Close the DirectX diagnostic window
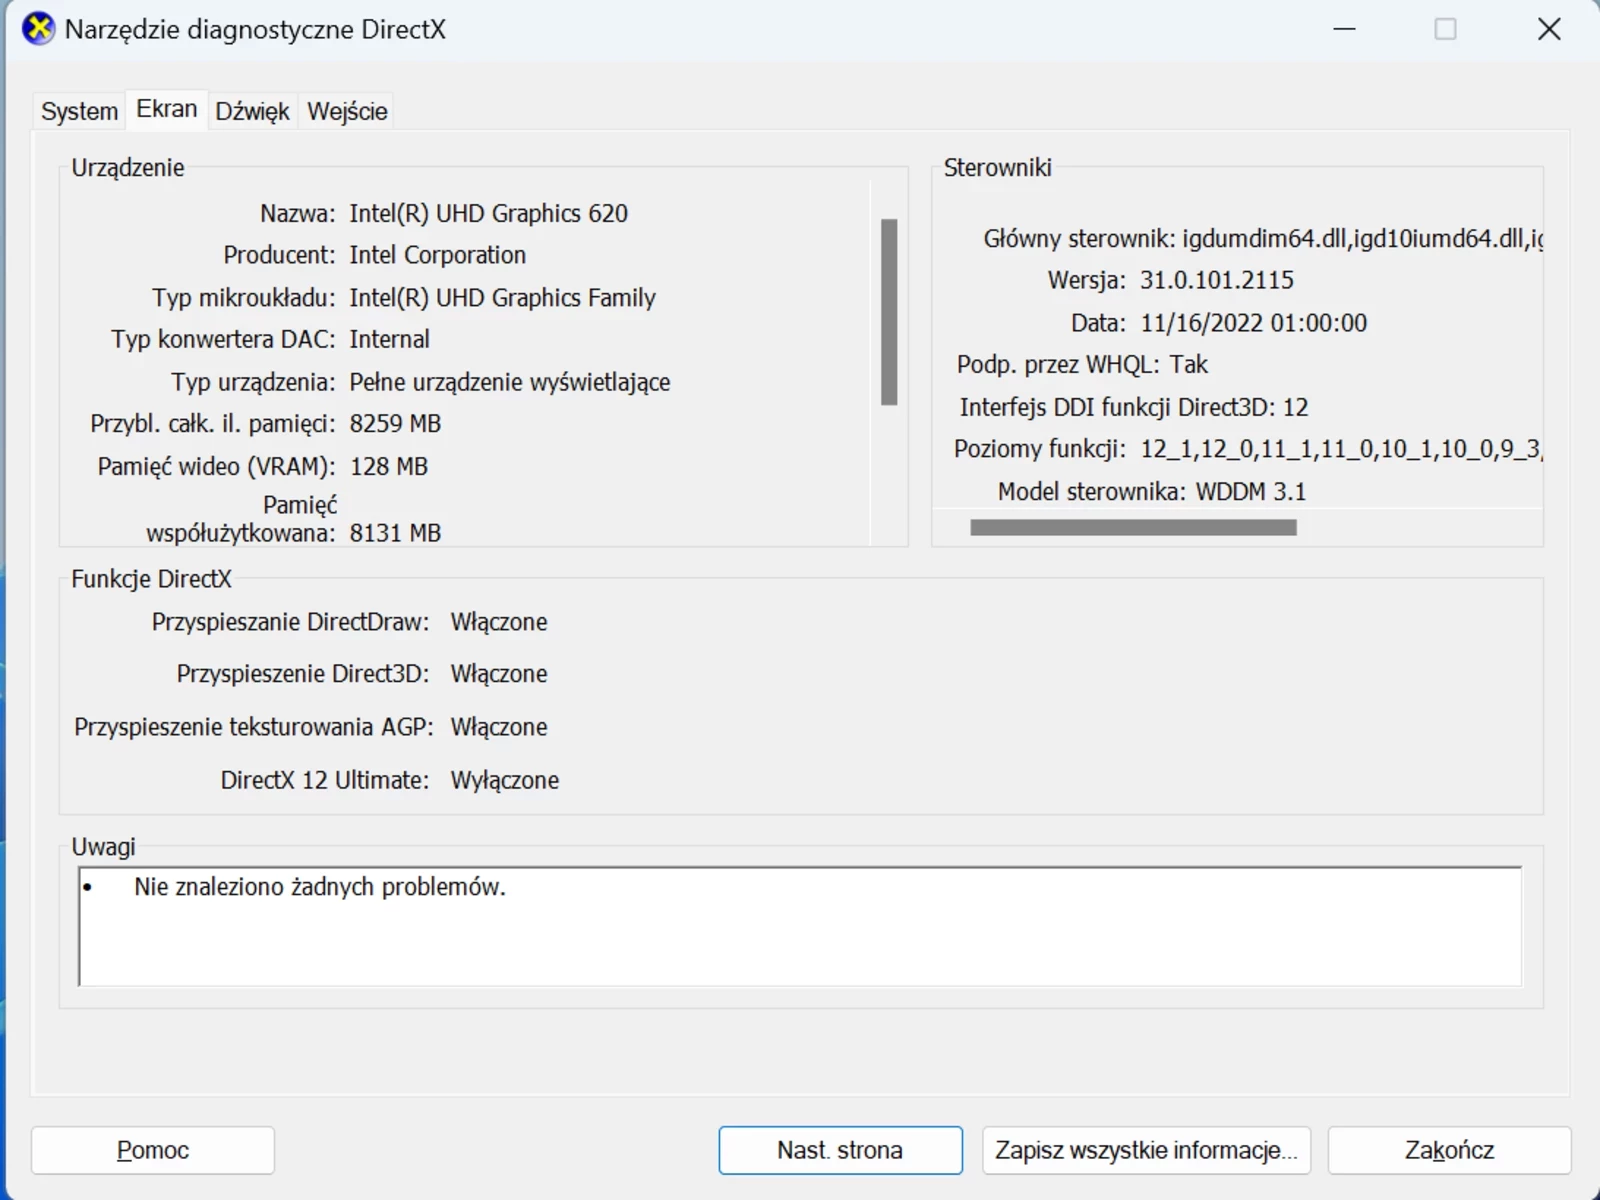Screen dimensions: 1600x1200 point(1549,29)
